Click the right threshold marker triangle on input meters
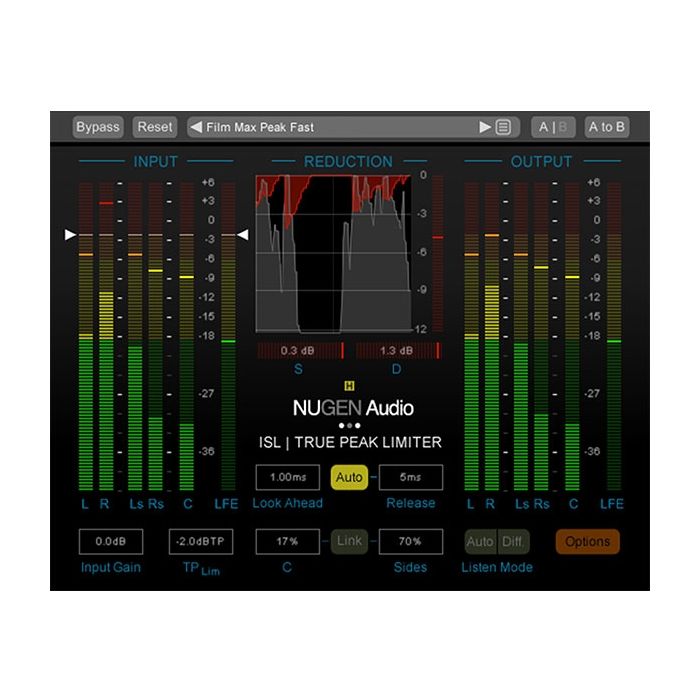700x700 pixels. (x=242, y=234)
